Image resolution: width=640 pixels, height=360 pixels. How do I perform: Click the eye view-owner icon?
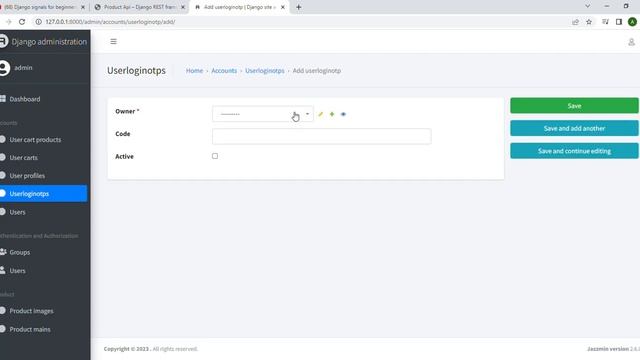(x=343, y=114)
